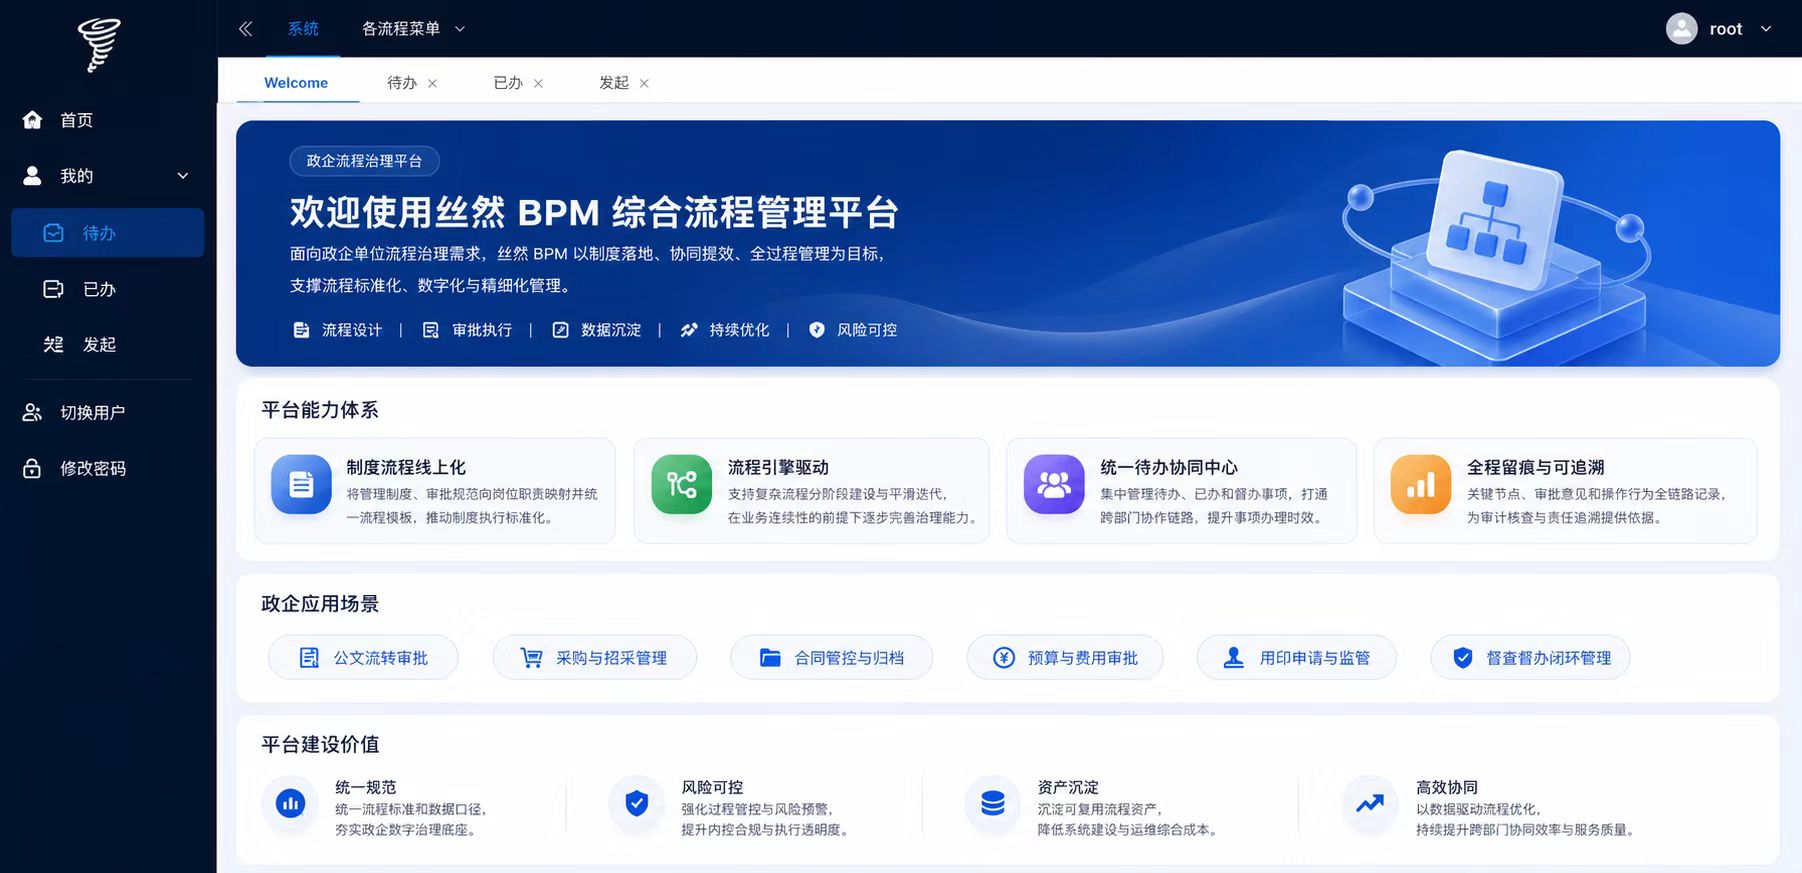Expand the 我的 sidebar menu chevron

(183, 176)
